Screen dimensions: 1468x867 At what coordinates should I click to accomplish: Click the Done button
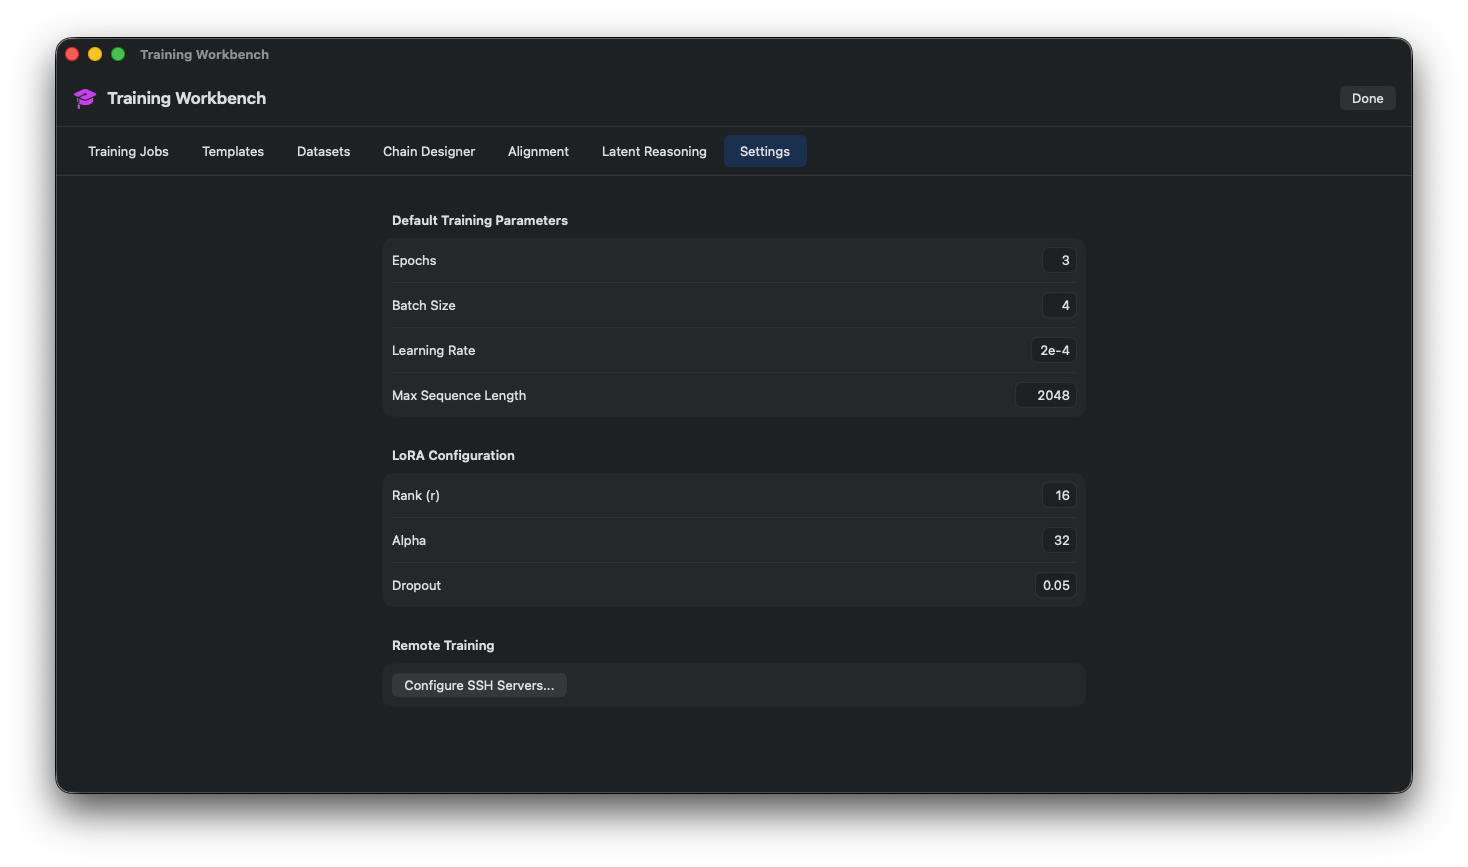(1367, 98)
